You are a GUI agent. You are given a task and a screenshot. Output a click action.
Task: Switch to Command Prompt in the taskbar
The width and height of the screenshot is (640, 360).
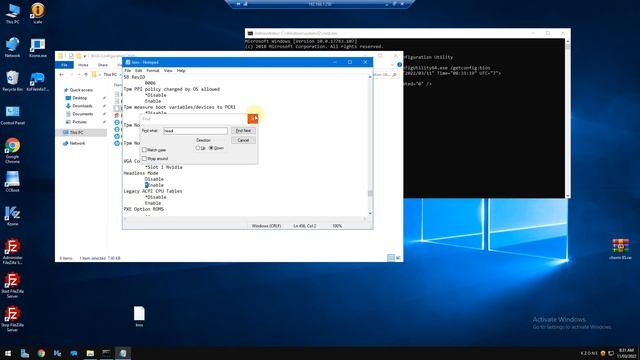(x=107, y=353)
